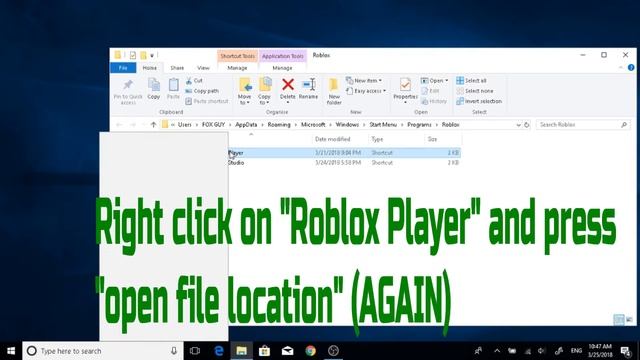
Task: Sort by Type column header
Action: [377, 139]
